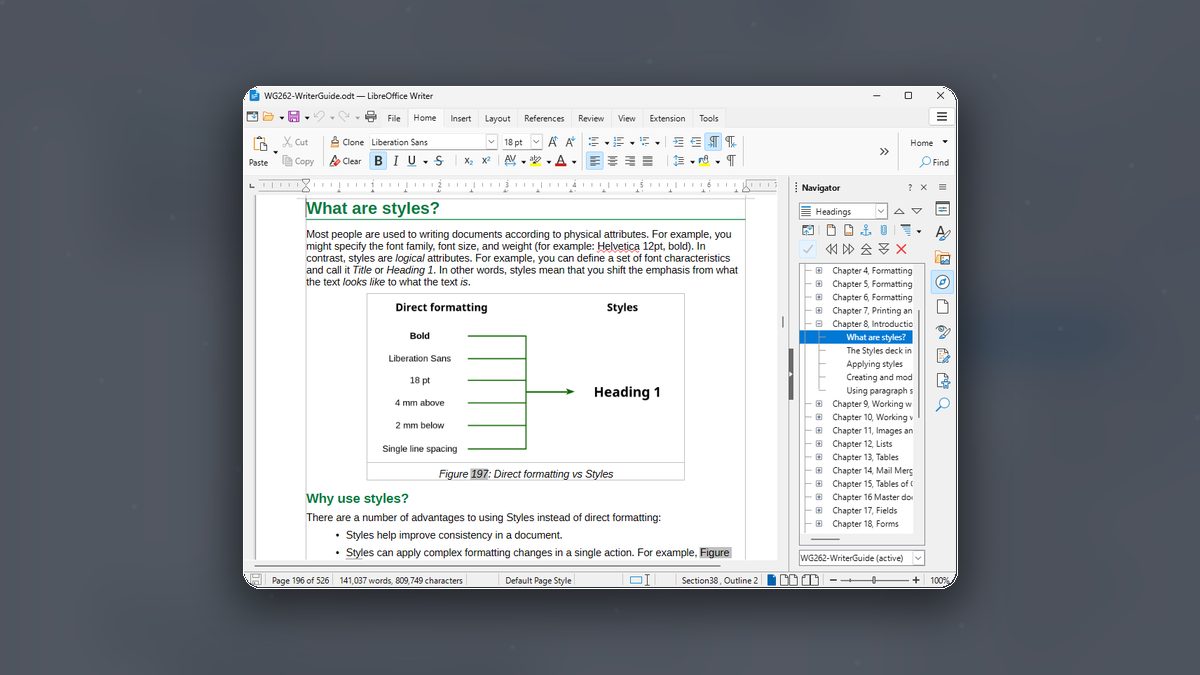The width and height of the screenshot is (1200, 675).
Task: Select 'Chapter 17, Fields' in Navigator
Action: (x=864, y=510)
